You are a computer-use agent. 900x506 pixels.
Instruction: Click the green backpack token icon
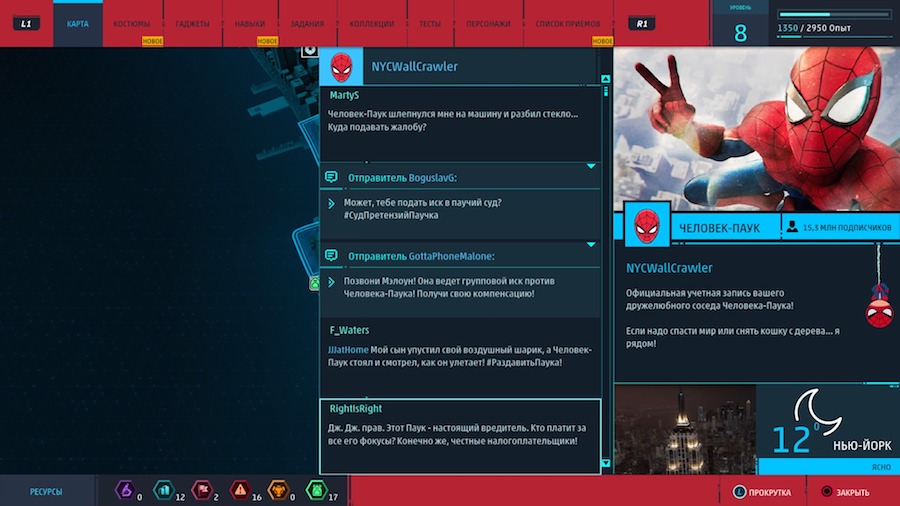317,491
